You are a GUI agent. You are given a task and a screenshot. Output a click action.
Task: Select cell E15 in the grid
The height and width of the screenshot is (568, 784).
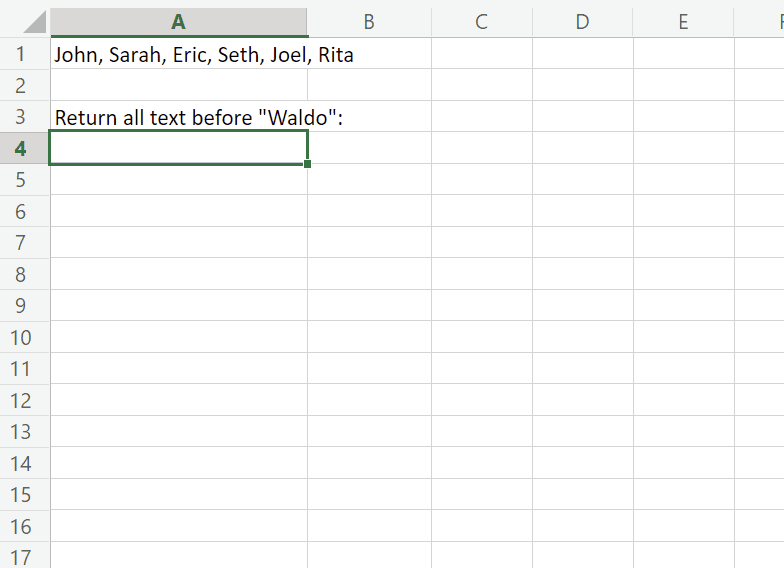coord(683,494)
